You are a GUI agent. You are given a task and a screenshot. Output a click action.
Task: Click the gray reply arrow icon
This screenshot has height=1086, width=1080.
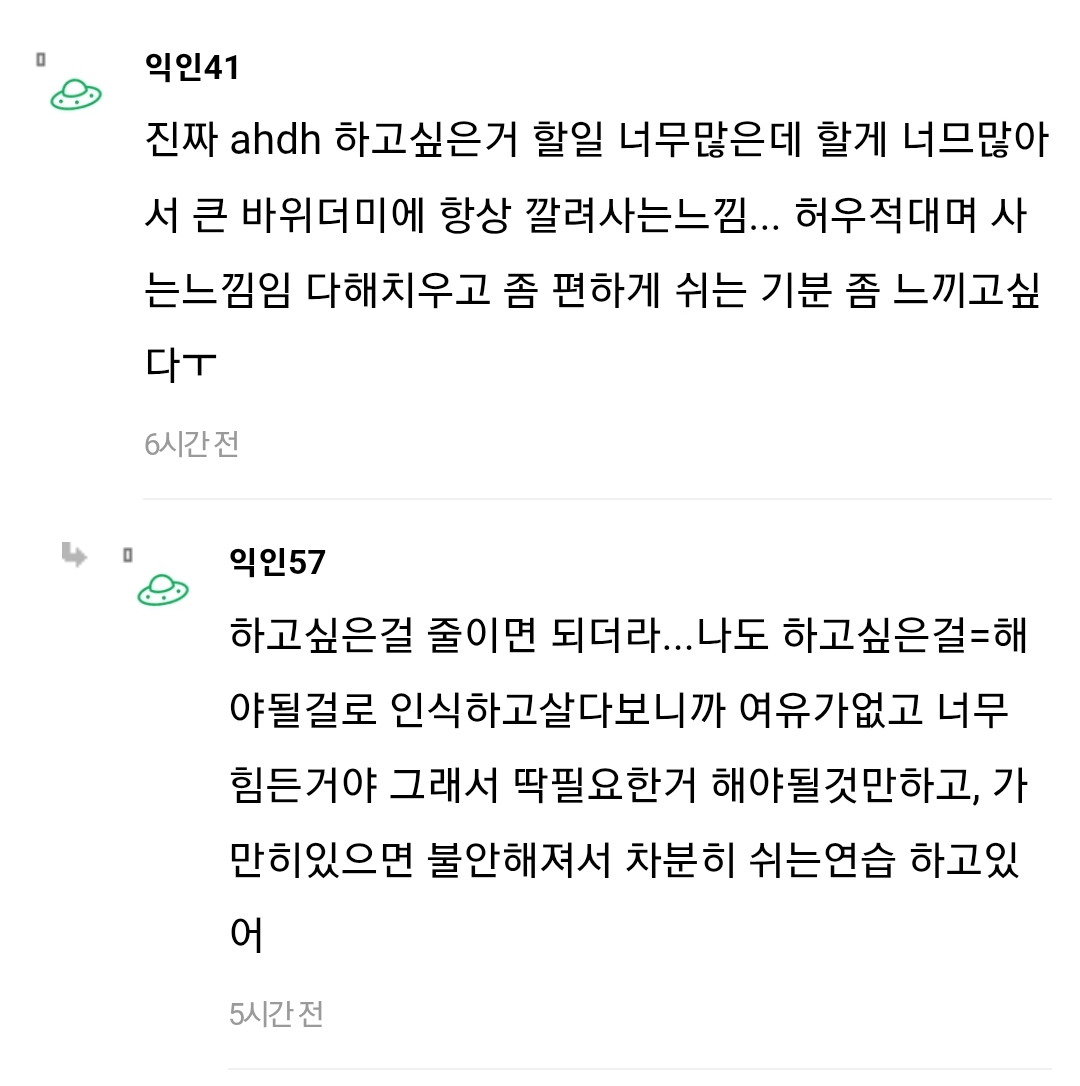[74, 554]
